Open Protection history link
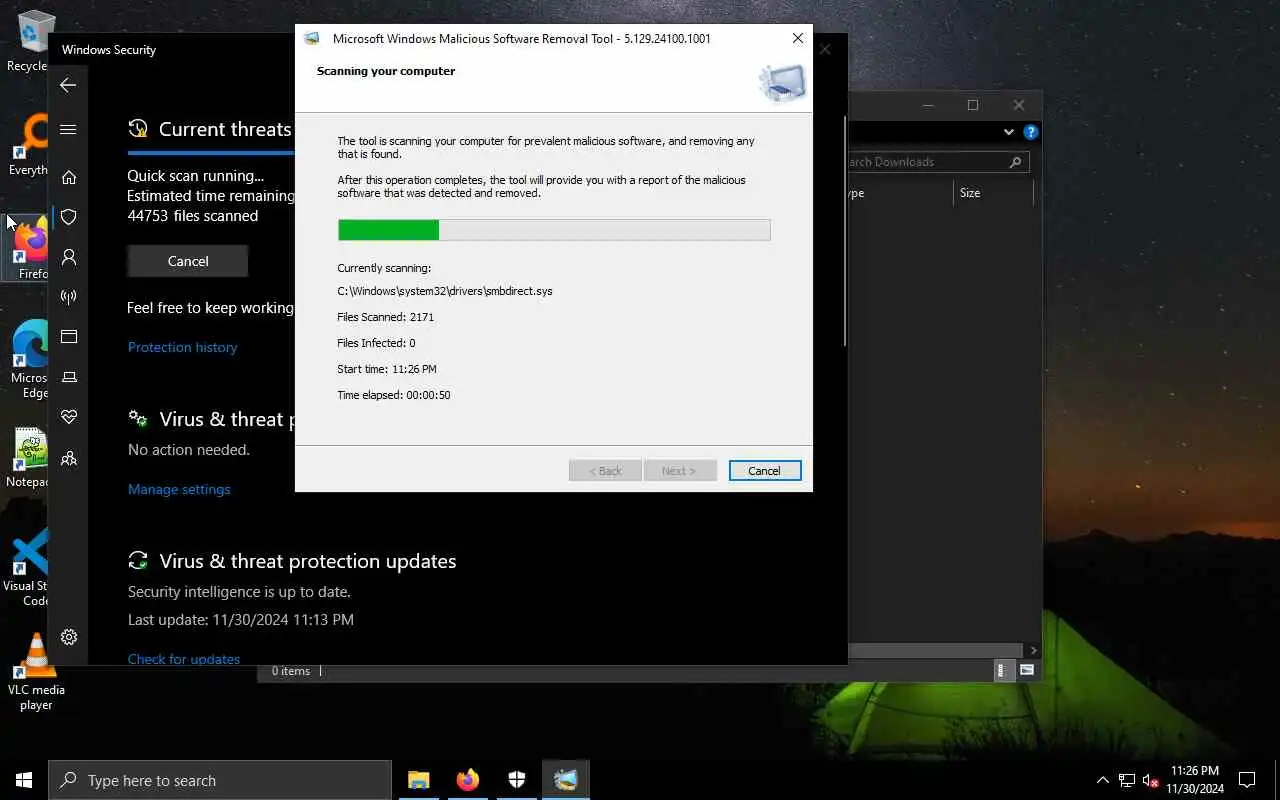1280x800 pixels. 182,347
